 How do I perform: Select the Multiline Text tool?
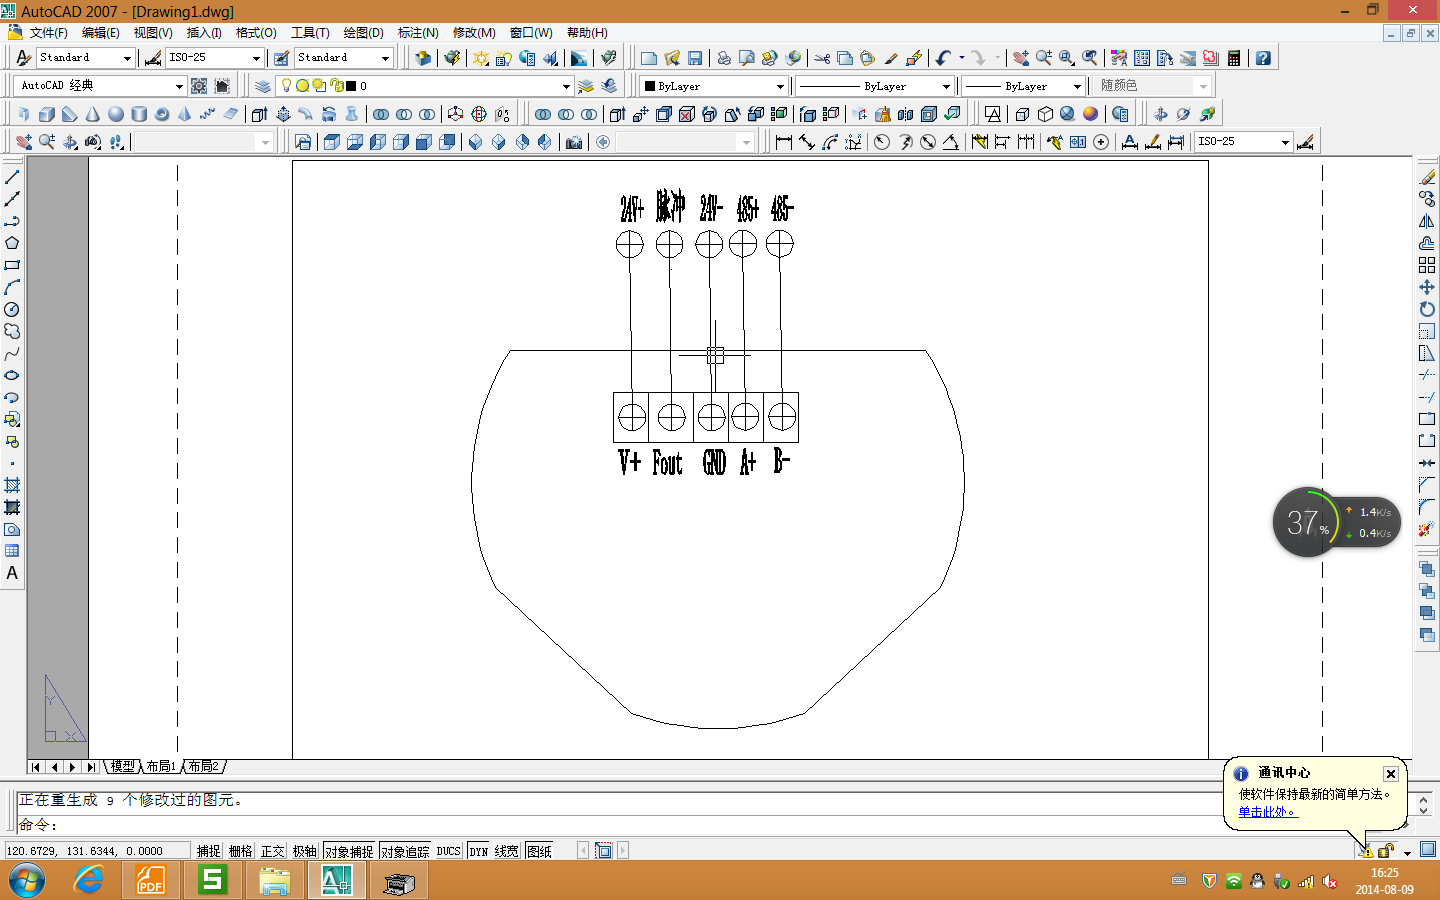pos(12,573)
